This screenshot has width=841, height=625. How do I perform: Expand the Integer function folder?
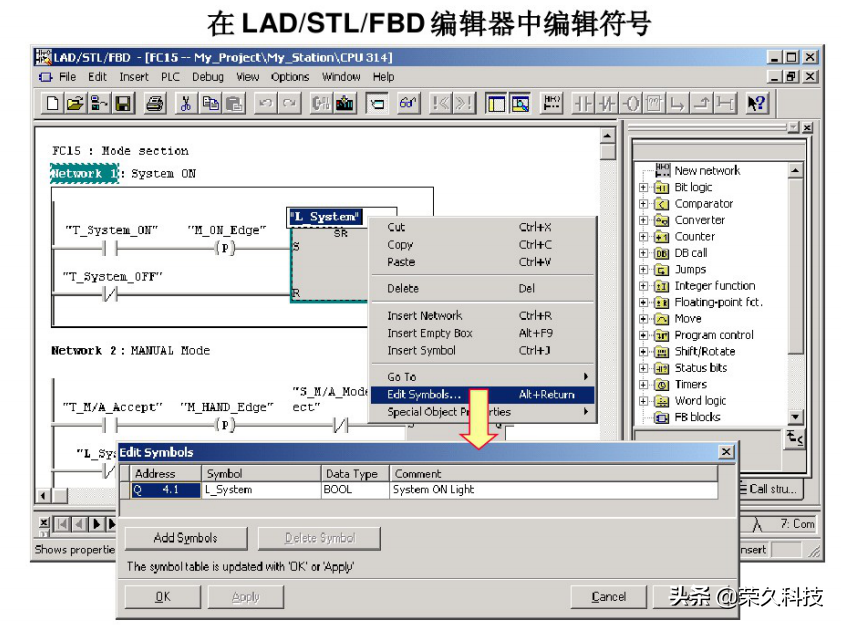point(644,286)
